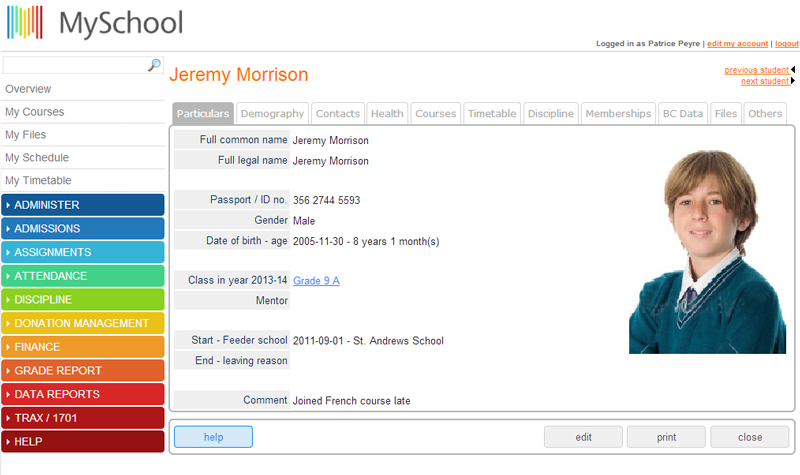Click the edit my account link
800x475 pixels.
pos(737,43)
